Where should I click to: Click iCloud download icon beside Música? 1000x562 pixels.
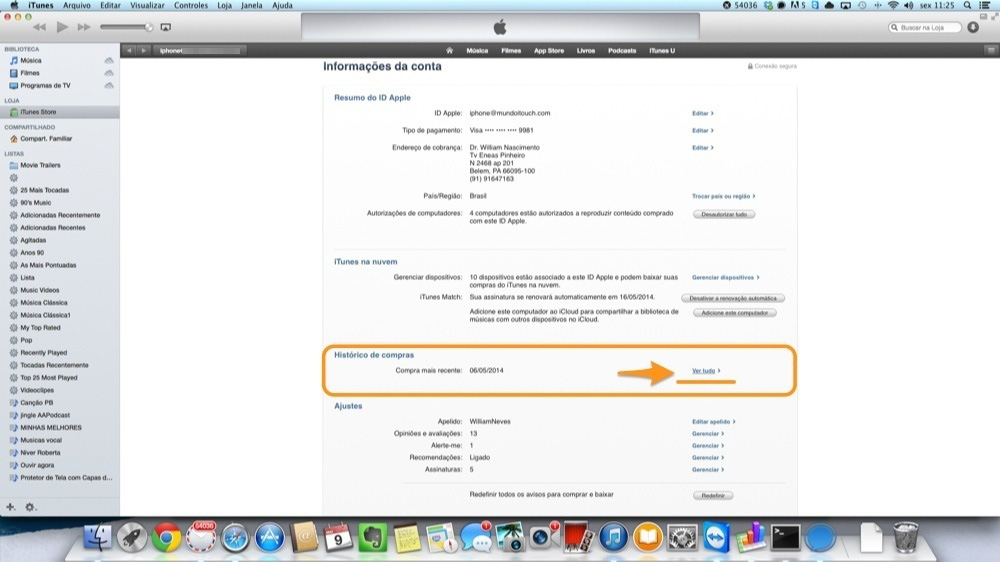109,61
